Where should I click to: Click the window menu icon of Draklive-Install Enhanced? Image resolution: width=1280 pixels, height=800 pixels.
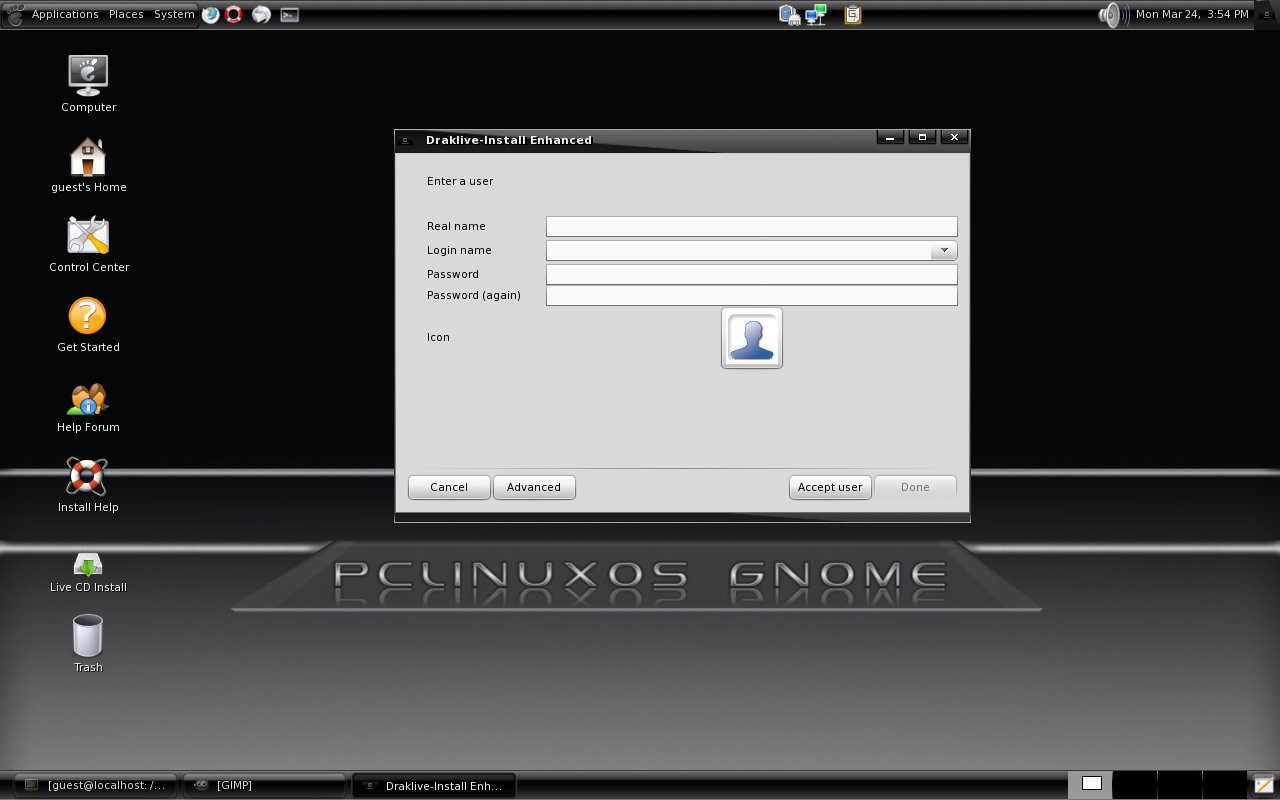(407, 140)
